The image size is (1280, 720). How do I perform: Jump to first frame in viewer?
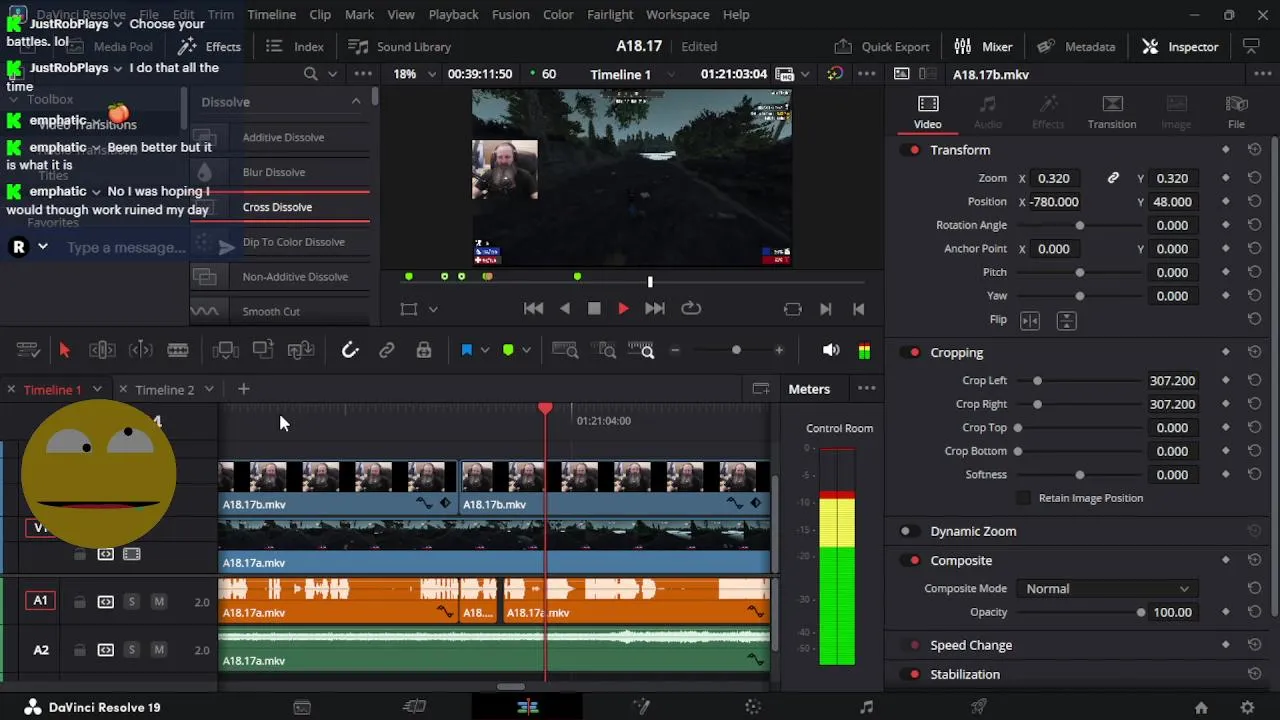tap(533, 309)
